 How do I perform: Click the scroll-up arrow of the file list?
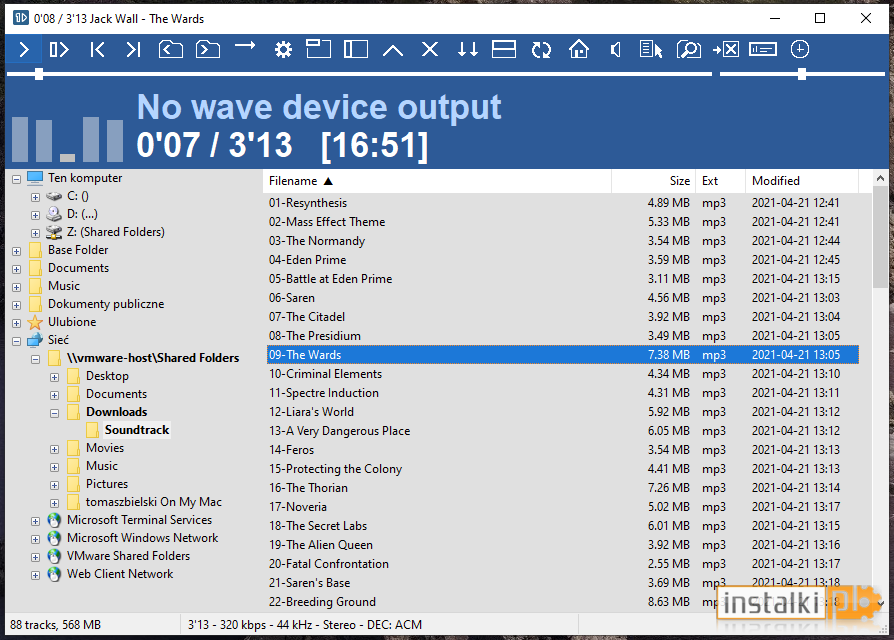(x=880, y=178)
